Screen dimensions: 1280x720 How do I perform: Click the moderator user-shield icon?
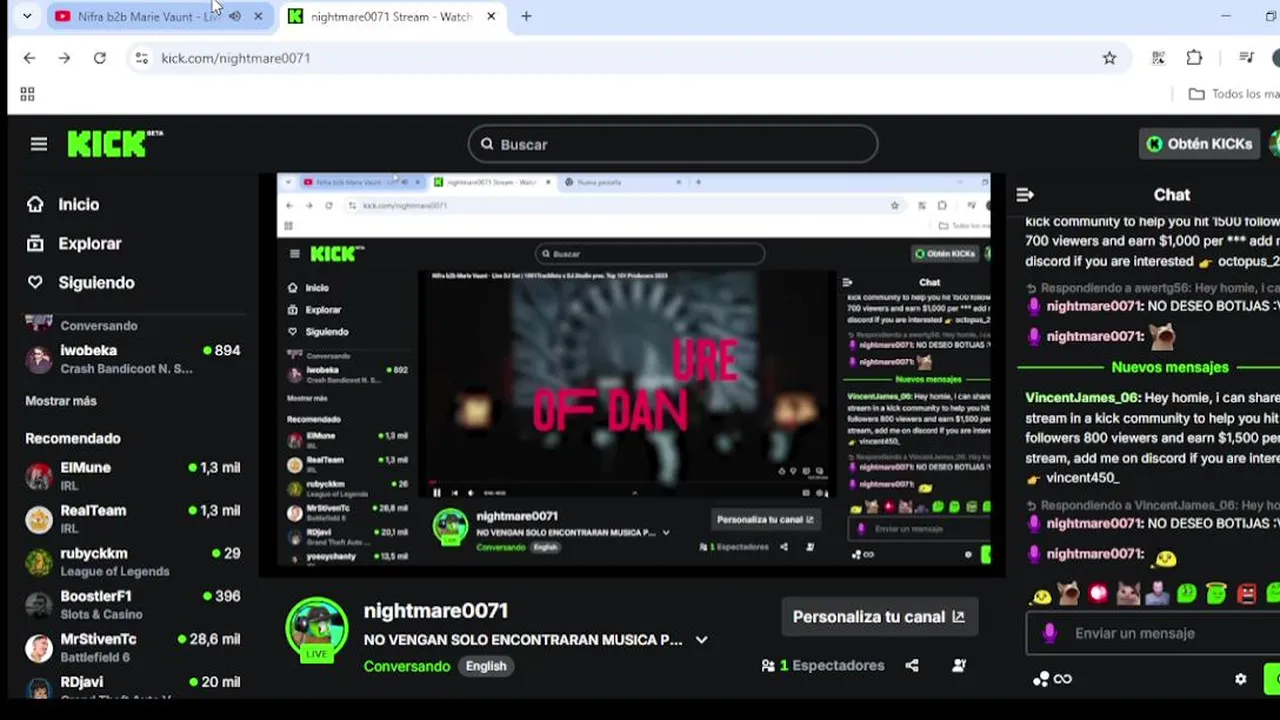tap(959, 665)
